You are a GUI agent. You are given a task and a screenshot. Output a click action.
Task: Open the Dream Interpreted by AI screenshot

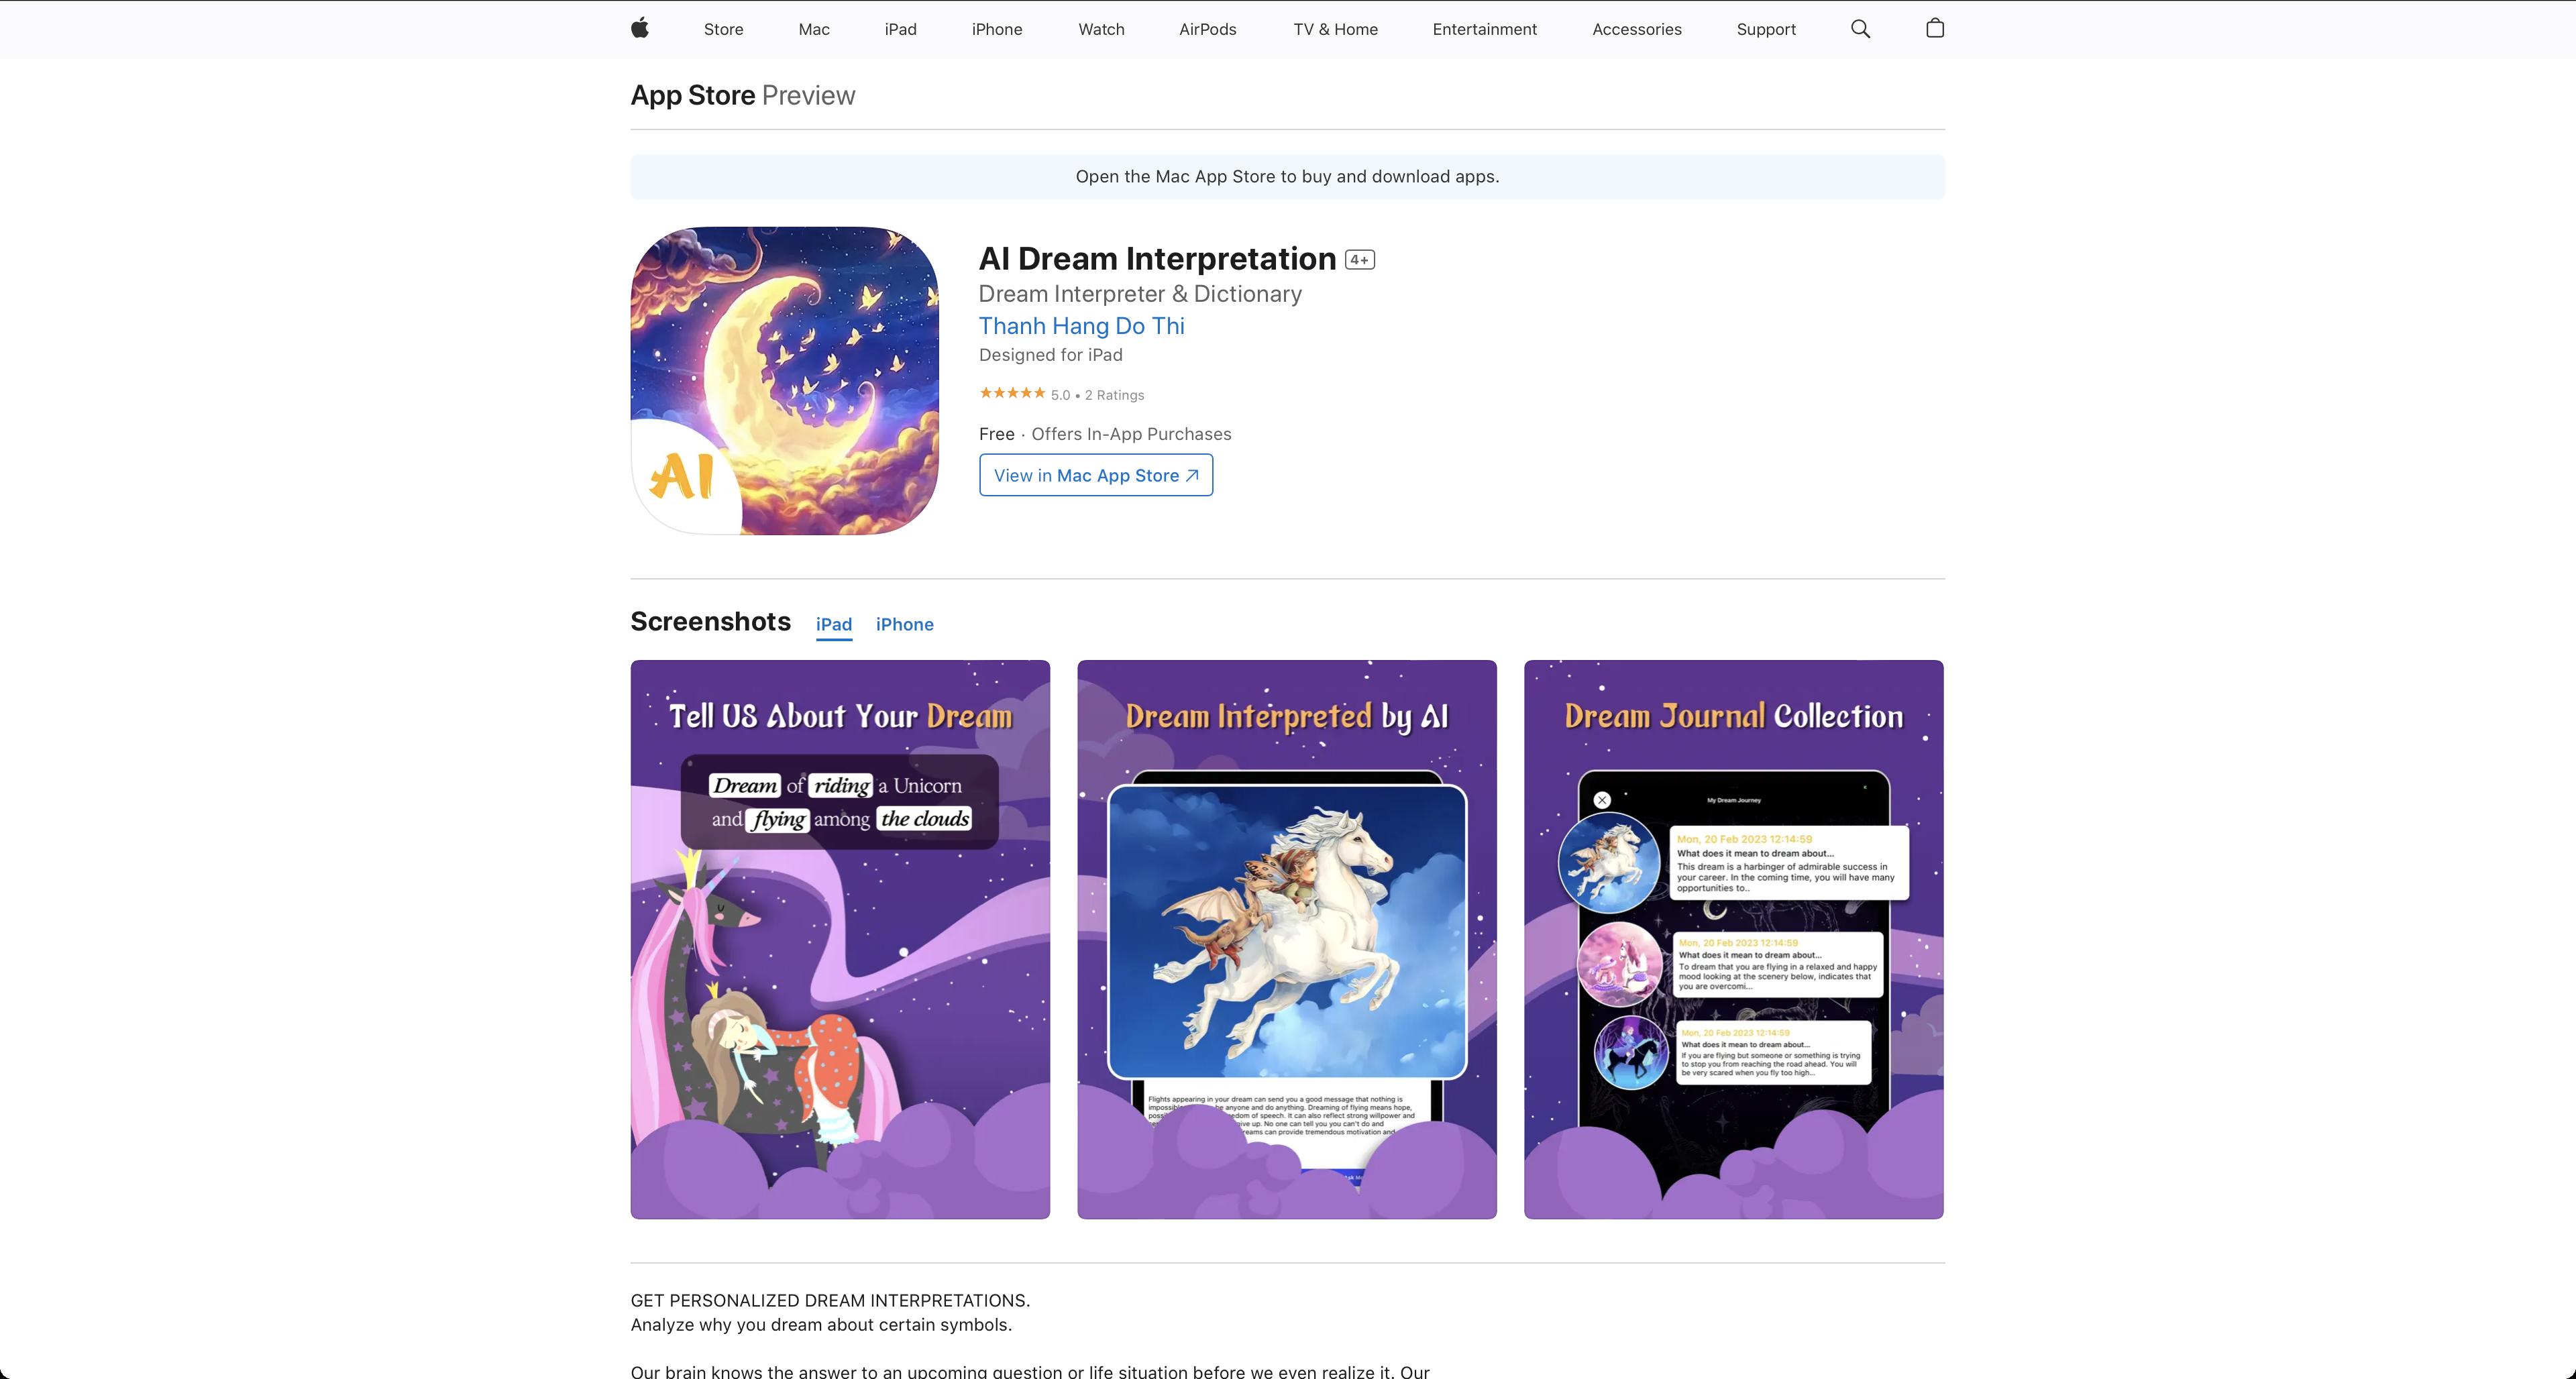(1286, 939)
